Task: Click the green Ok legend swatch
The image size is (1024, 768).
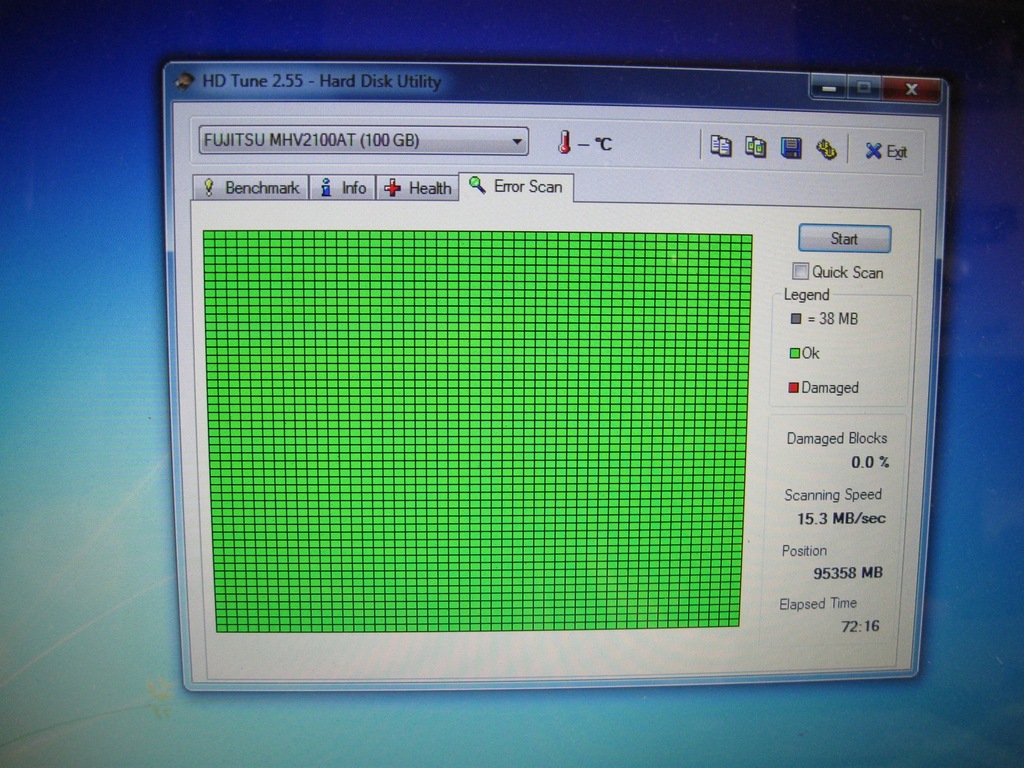Action: pos(794,353)
